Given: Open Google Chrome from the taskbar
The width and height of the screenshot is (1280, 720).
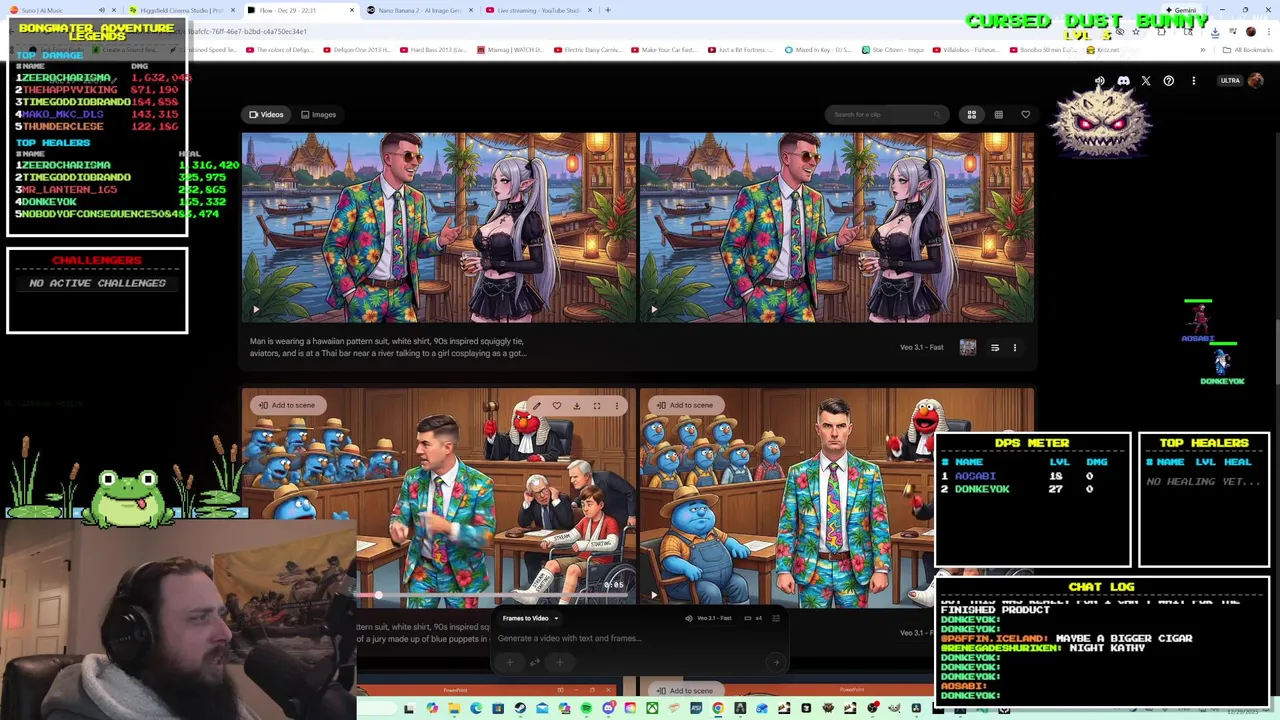Looking at the screenshot, I should 718,708.
